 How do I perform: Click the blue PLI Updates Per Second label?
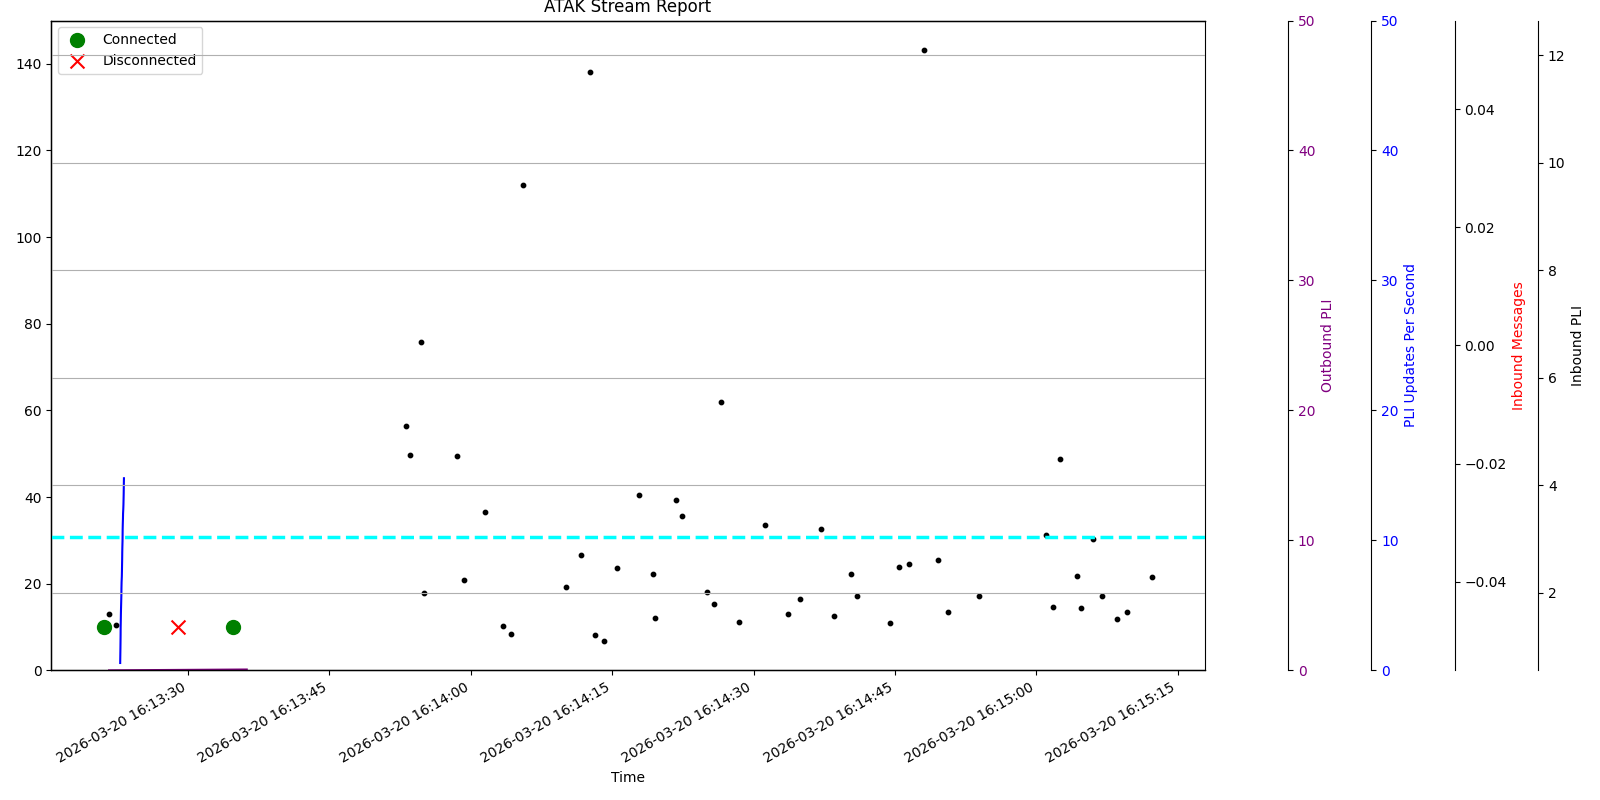click(x=1410, y=345)
